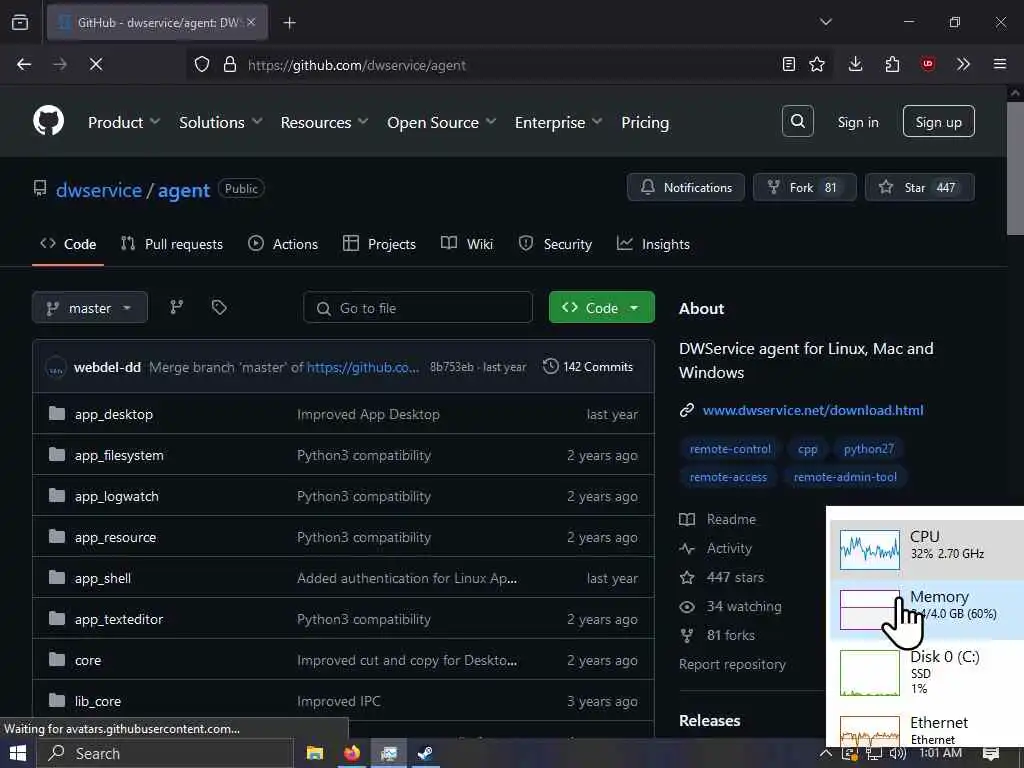
Task: Open the master branch dropdown
Action: point(89,308)
